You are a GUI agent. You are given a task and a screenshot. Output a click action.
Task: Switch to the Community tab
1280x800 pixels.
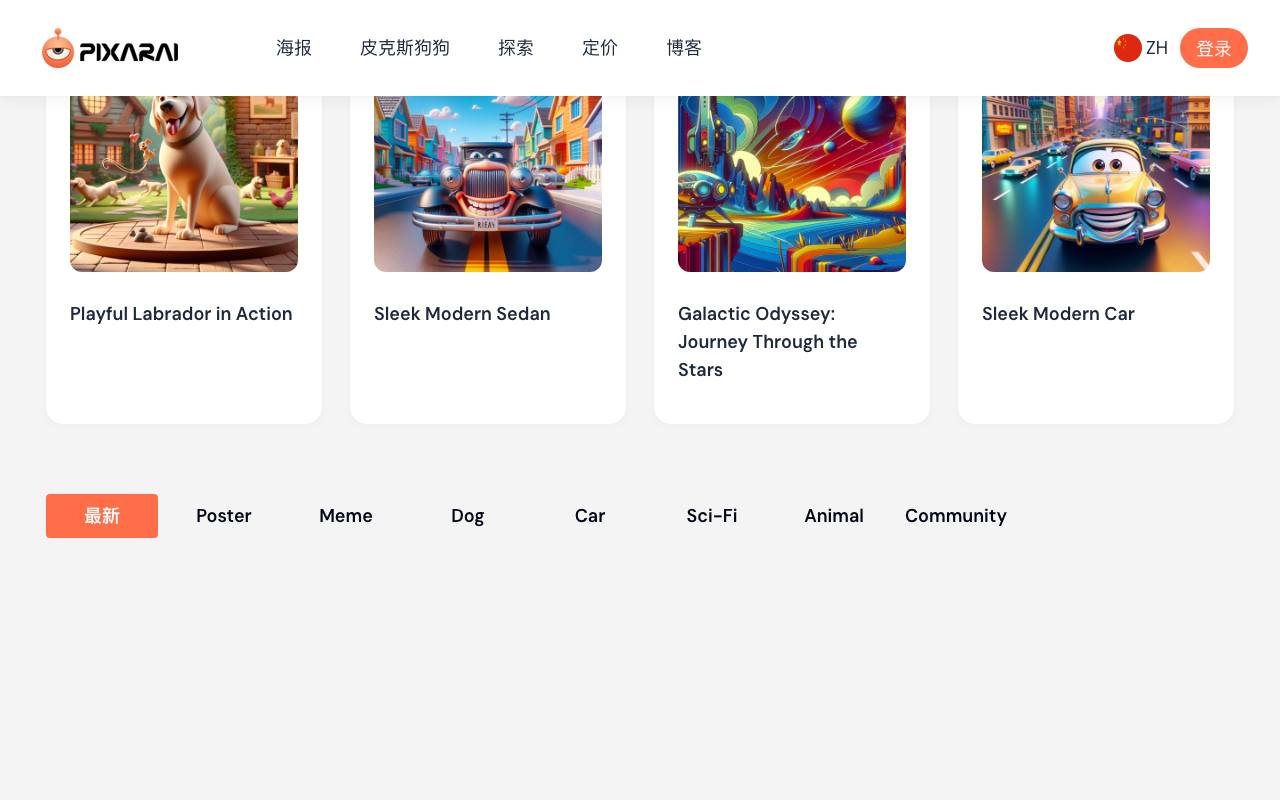[x=956, y=516]
